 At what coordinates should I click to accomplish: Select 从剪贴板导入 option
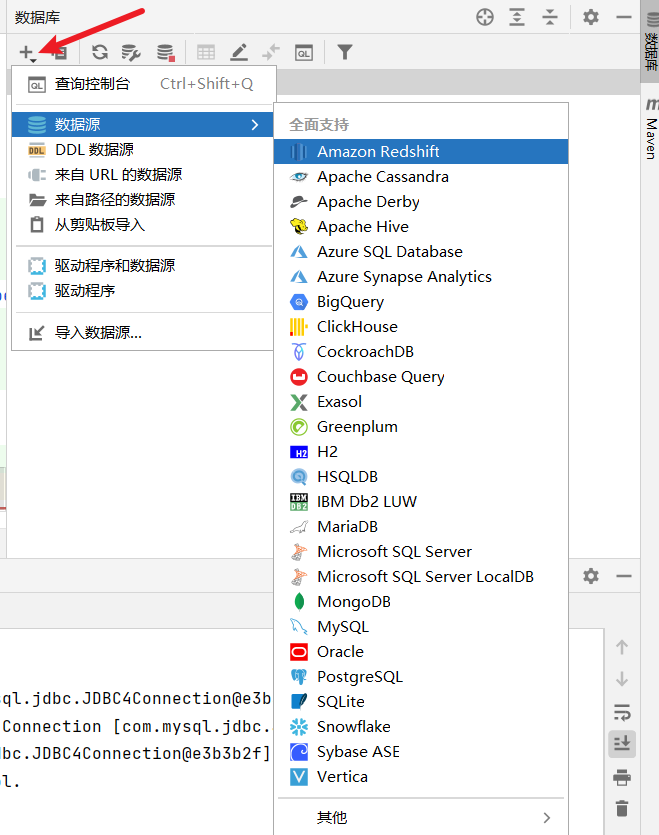point(144,225)
